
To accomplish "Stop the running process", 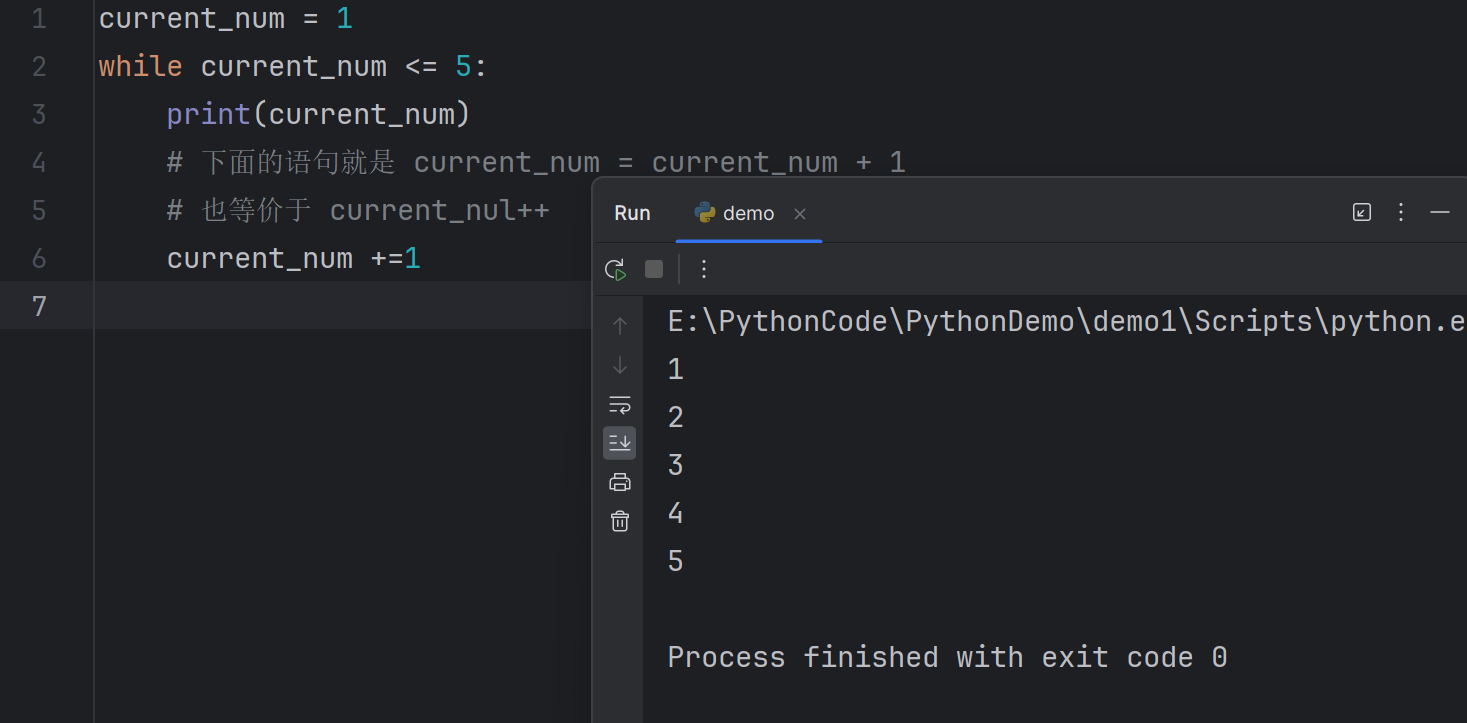I will point(654,269).
